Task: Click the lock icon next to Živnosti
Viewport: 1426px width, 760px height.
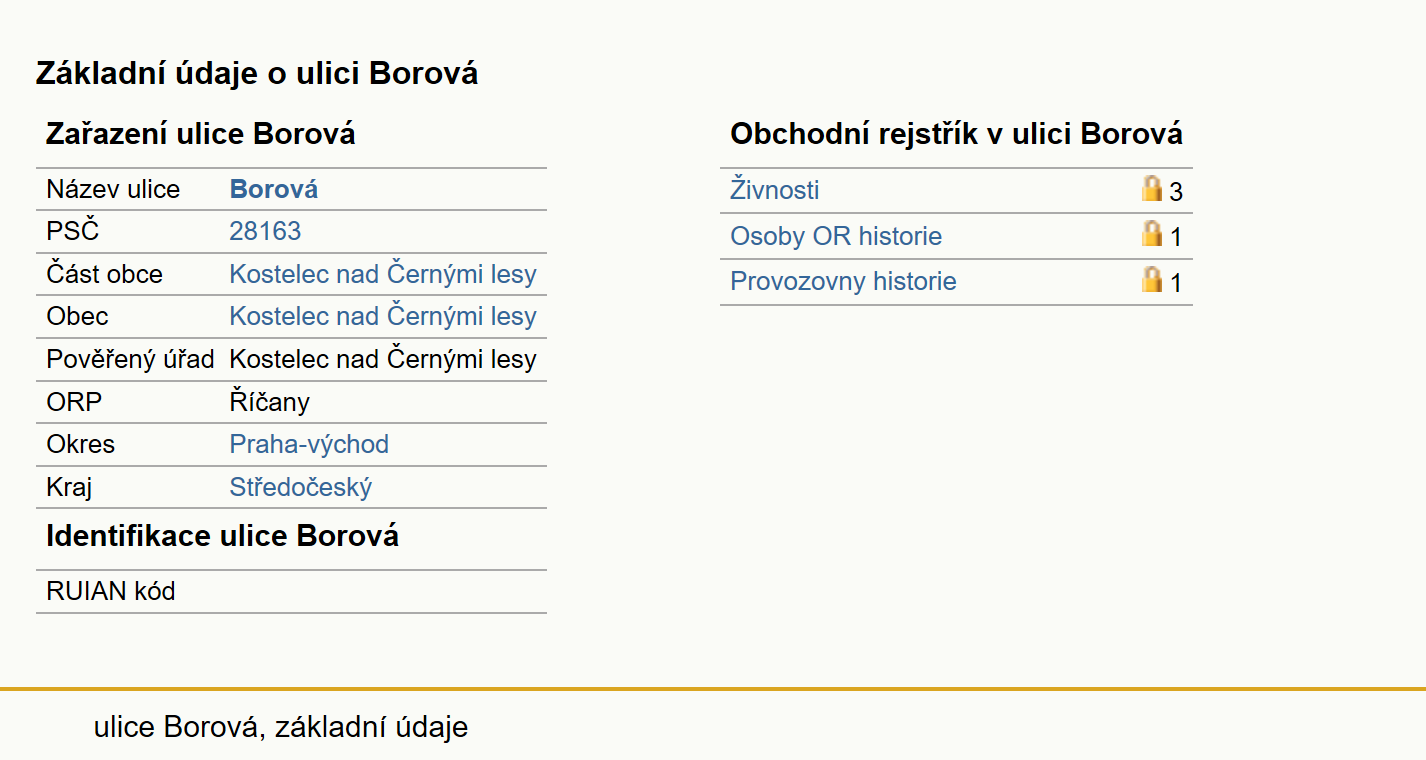Action: [1152, 188]
